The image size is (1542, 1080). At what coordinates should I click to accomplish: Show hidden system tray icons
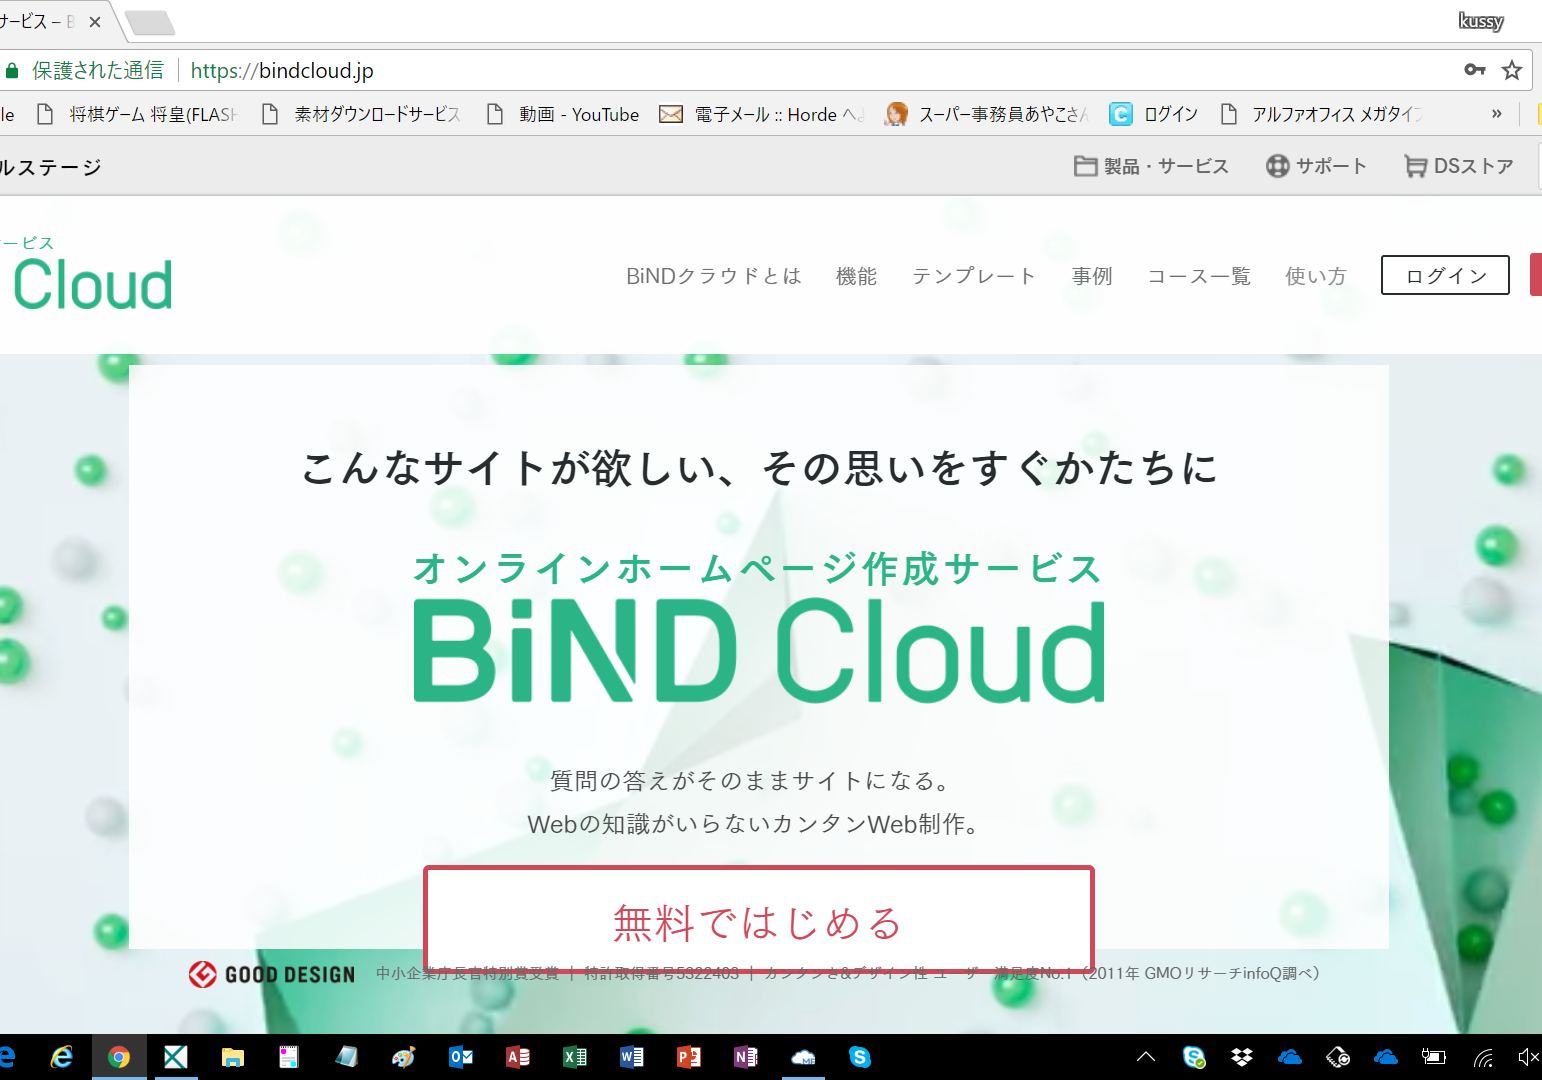click(x=1146, y=1056)
